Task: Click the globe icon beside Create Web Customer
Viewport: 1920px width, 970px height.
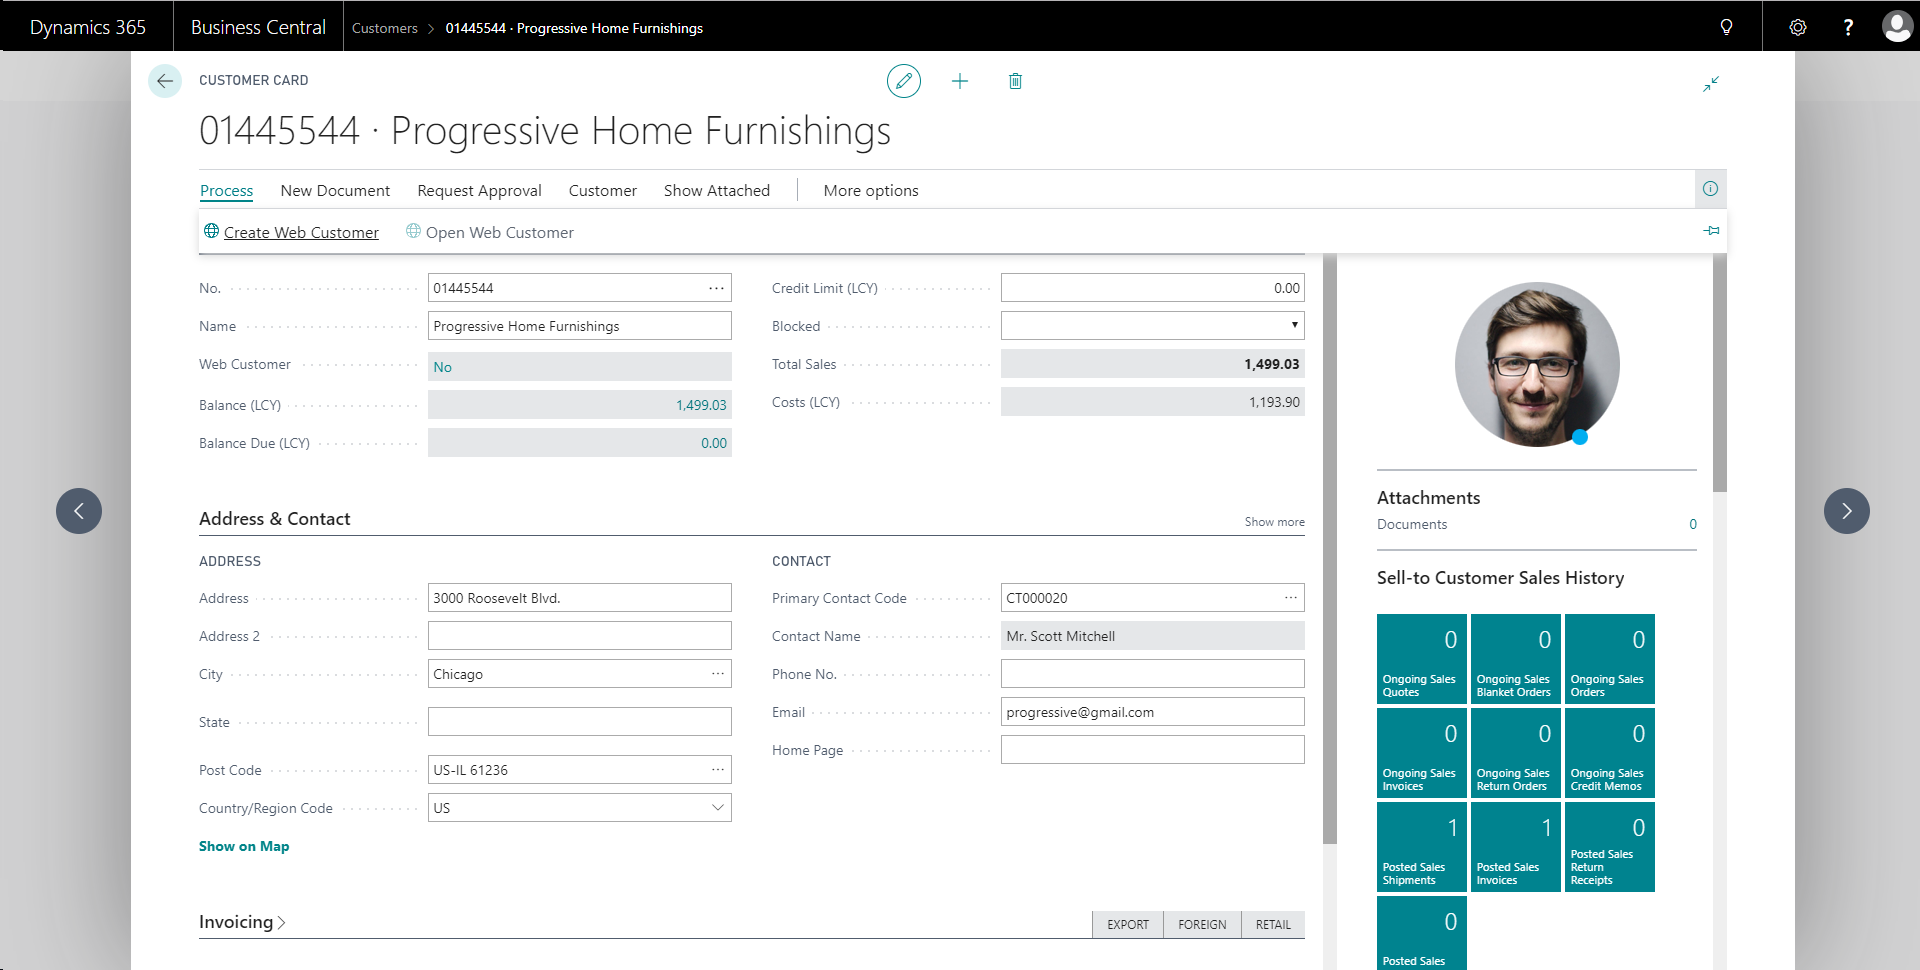Action: [x=211, y=231]
